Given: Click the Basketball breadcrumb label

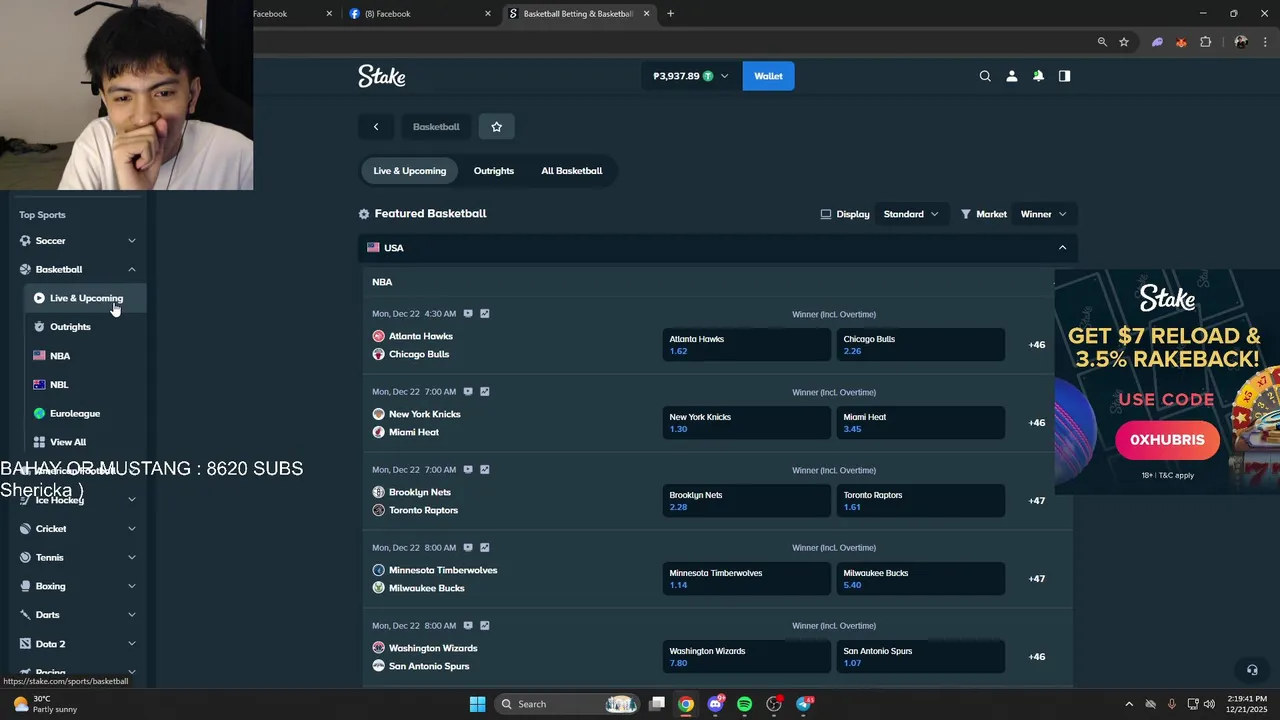Looking at the screenshot, I should pos(436,127).
